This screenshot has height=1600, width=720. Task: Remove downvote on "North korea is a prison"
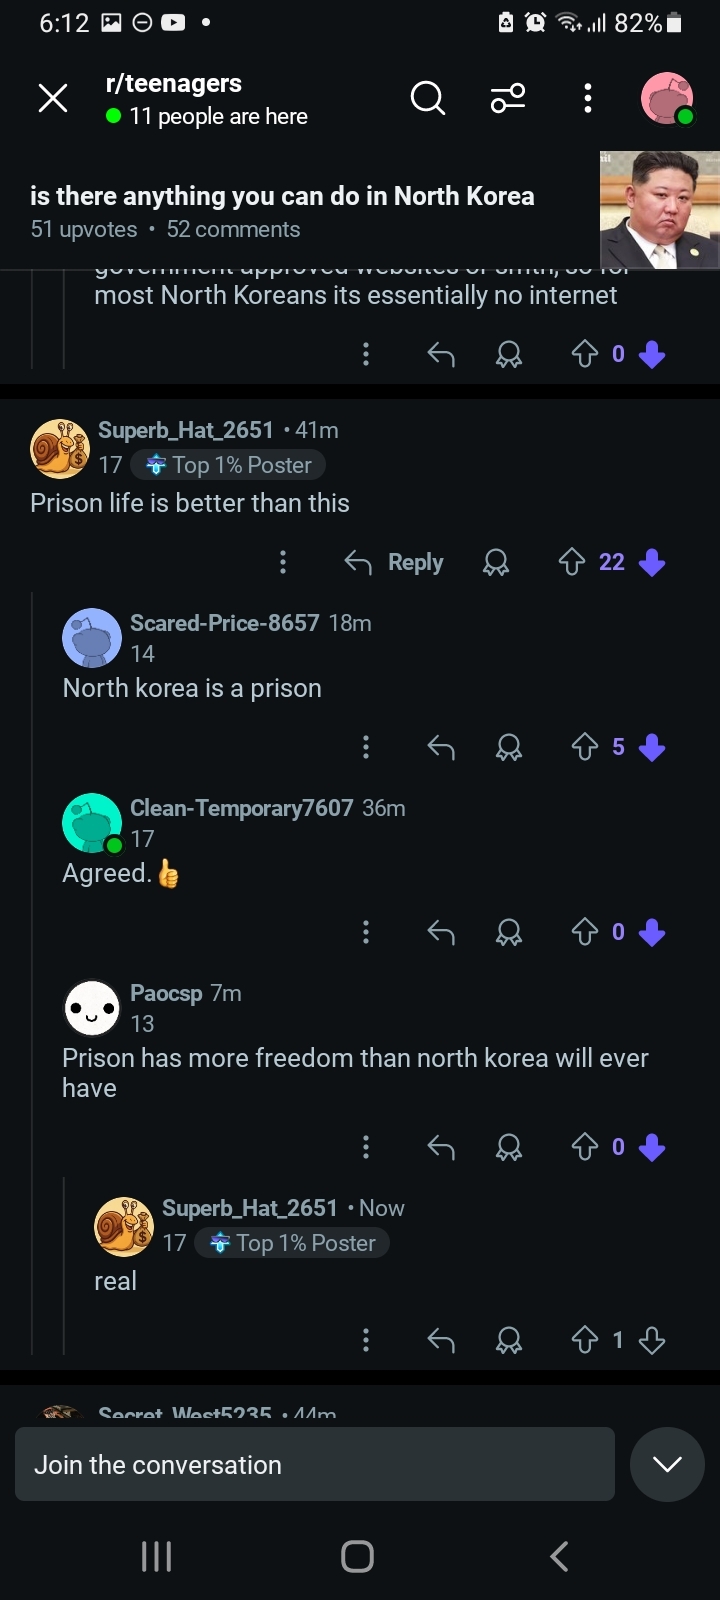652,748
